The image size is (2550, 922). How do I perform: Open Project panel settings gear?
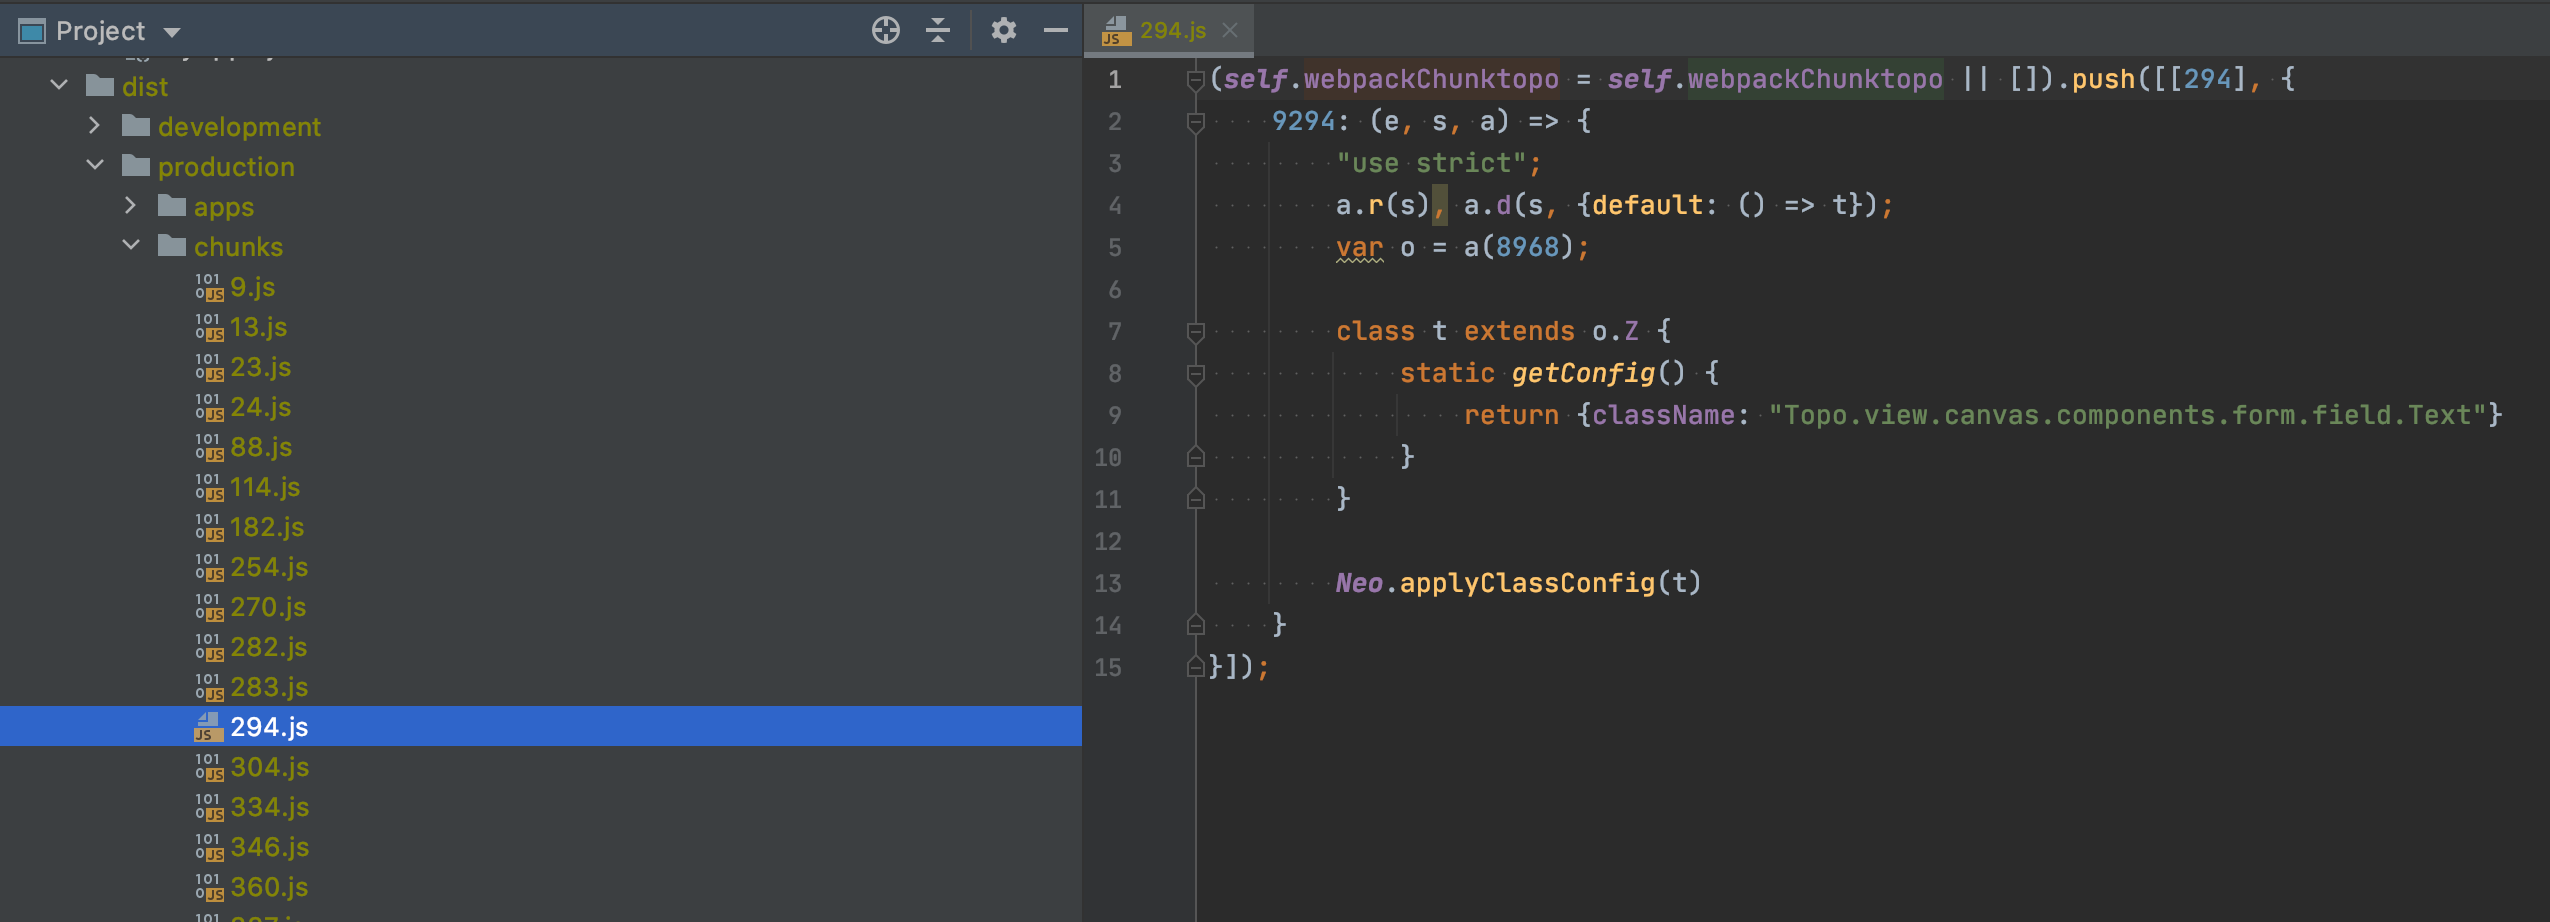[x=1003, y=31]
